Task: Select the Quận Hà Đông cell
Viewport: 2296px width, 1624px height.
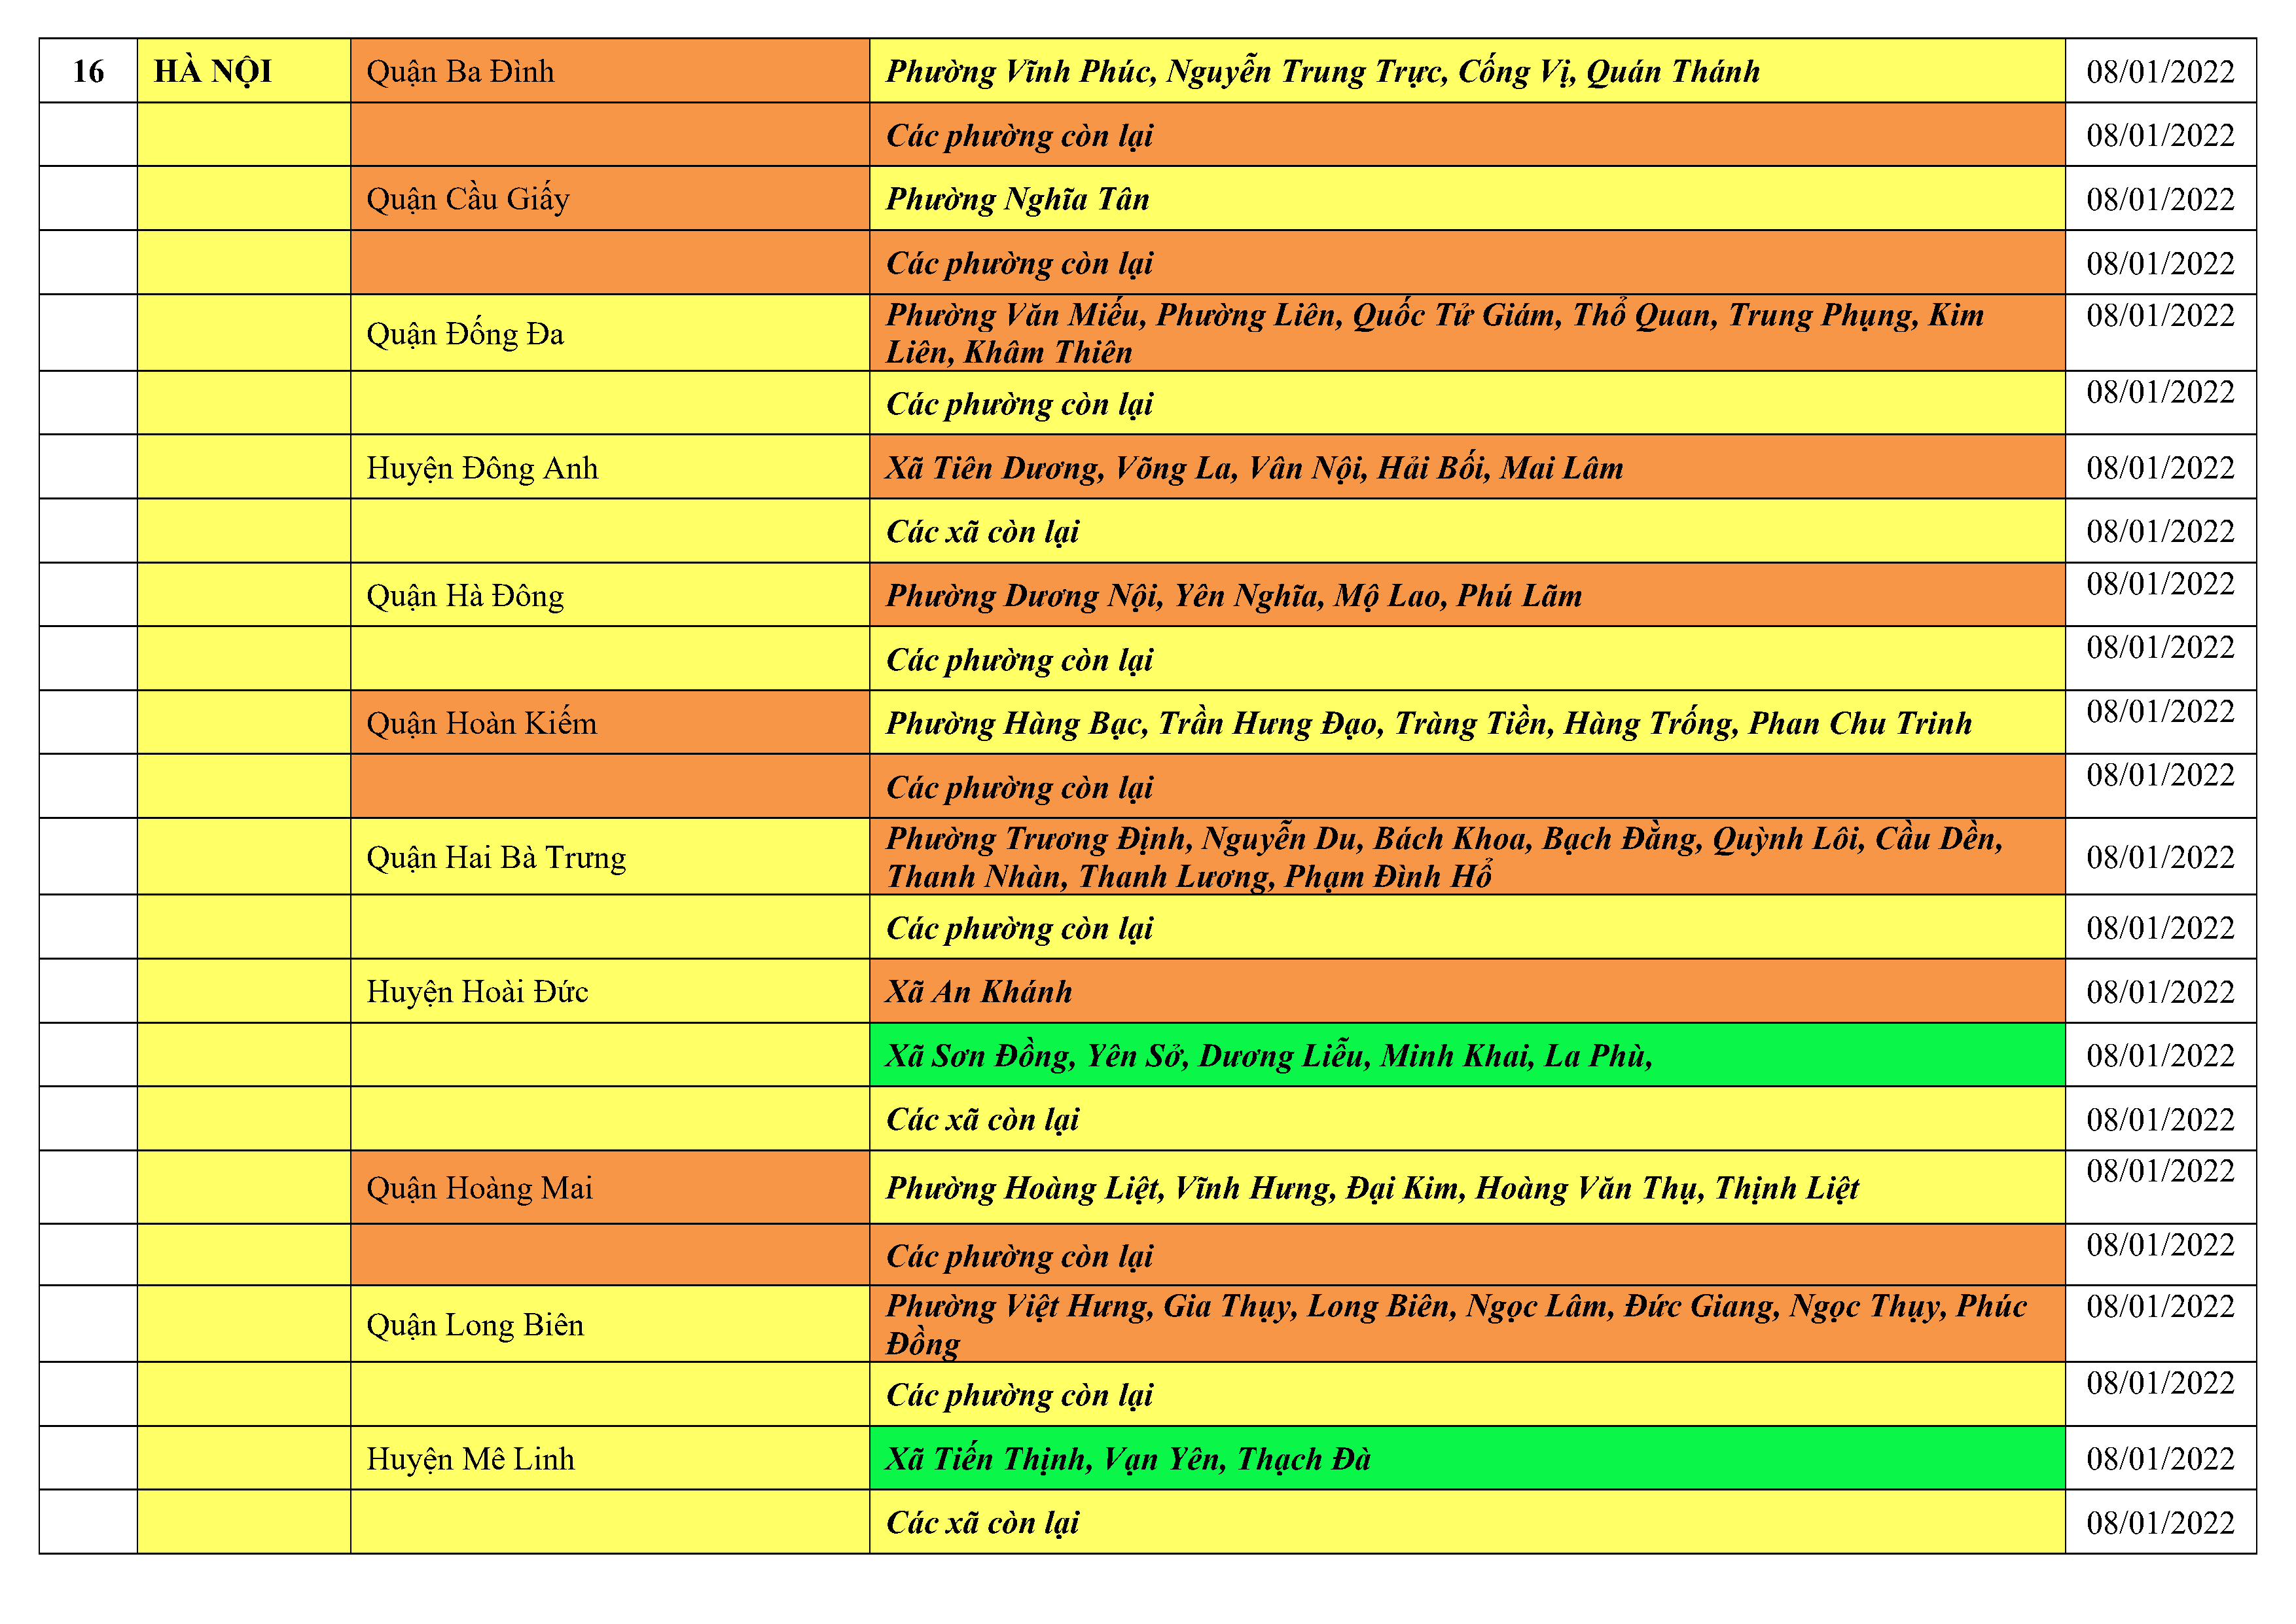Action: point(465,596)
